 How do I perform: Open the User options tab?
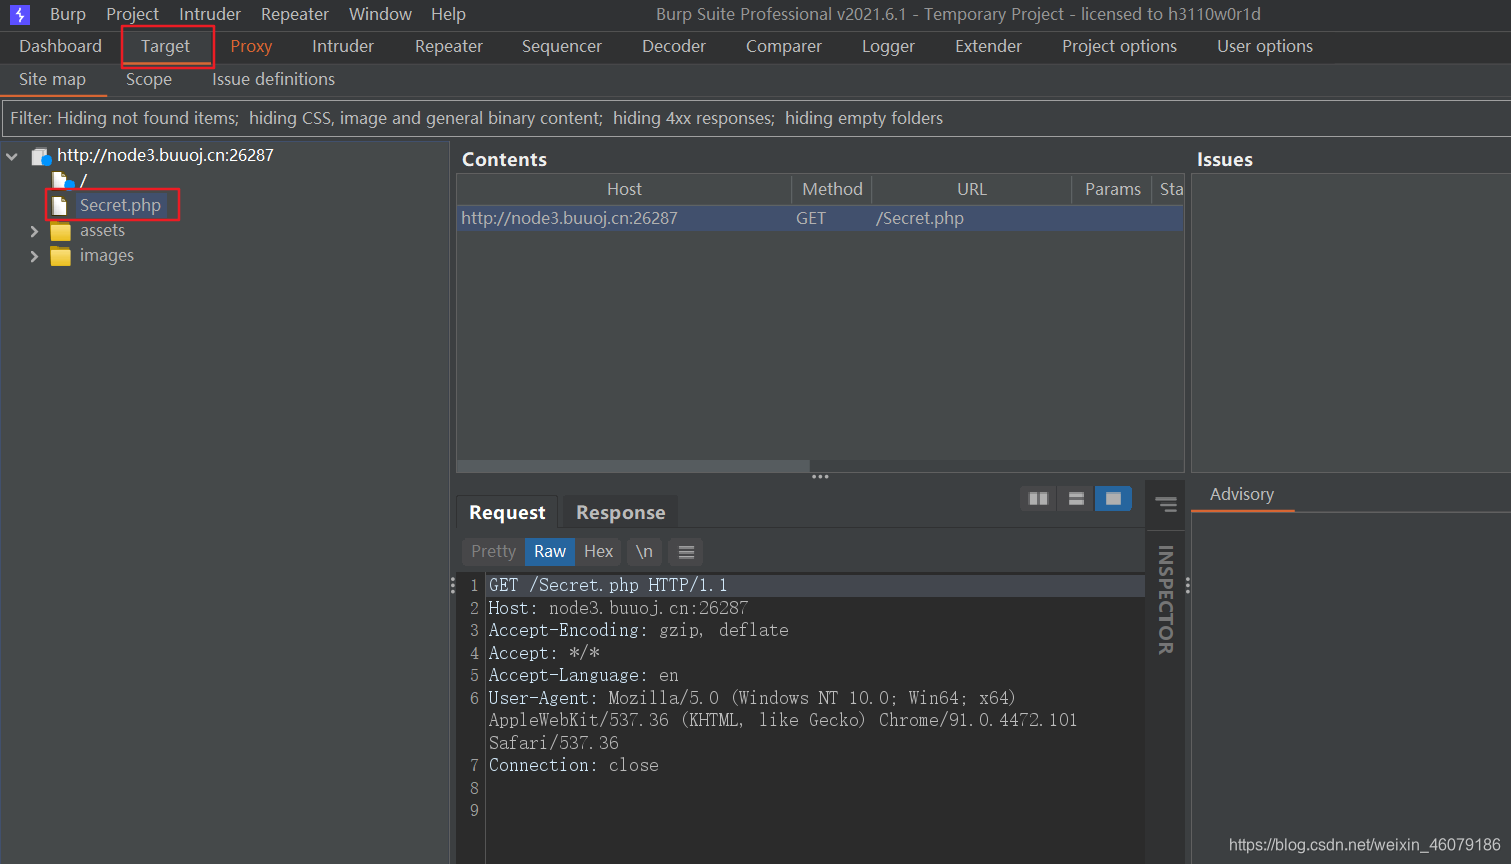tap(1265, 46)
